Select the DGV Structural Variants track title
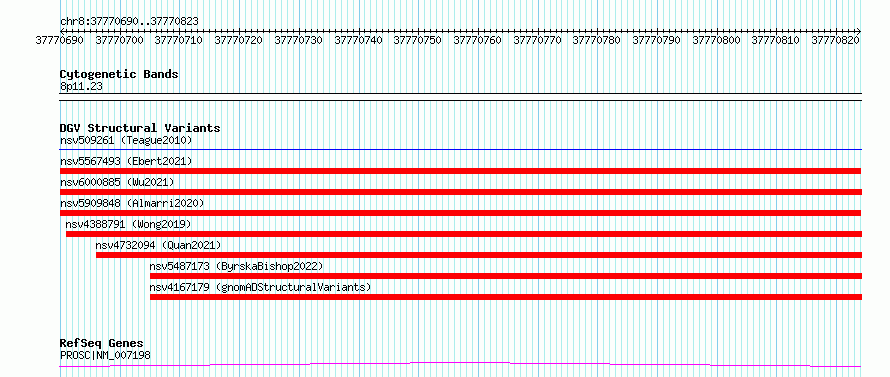 pyautogui.click(x=140, y=128)
